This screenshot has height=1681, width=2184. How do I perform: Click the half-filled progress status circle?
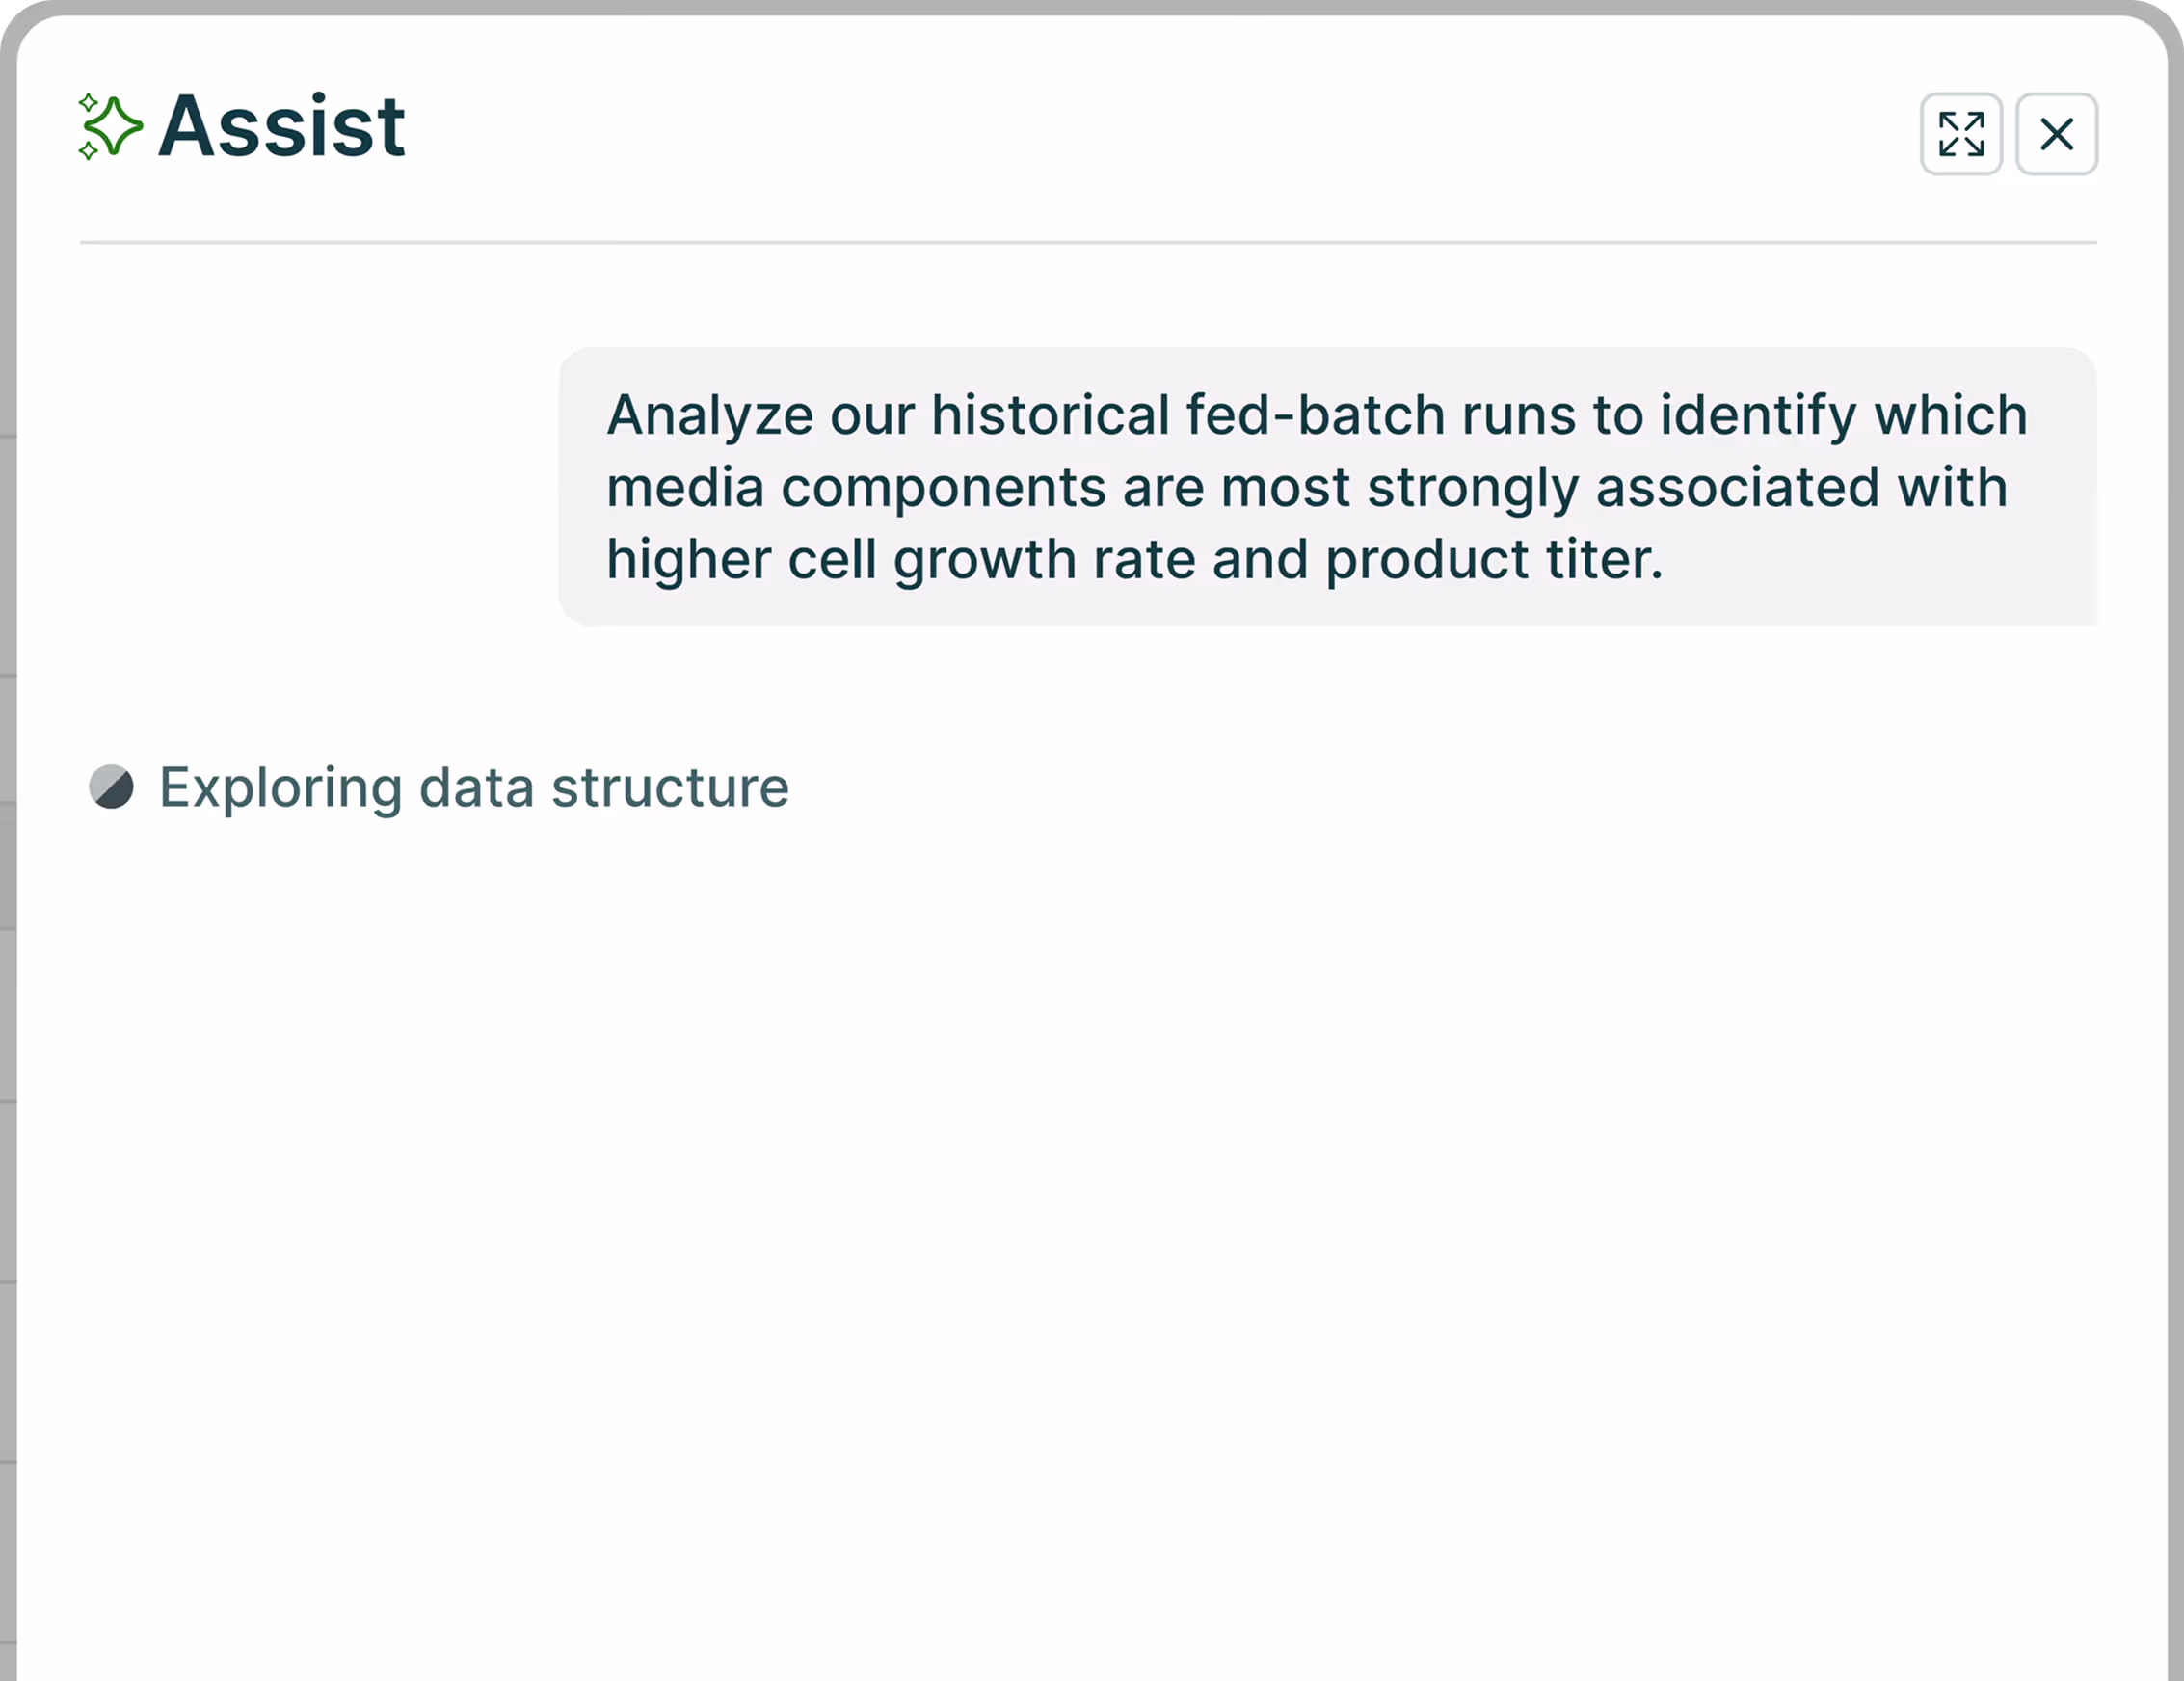[x=111, y=787]
